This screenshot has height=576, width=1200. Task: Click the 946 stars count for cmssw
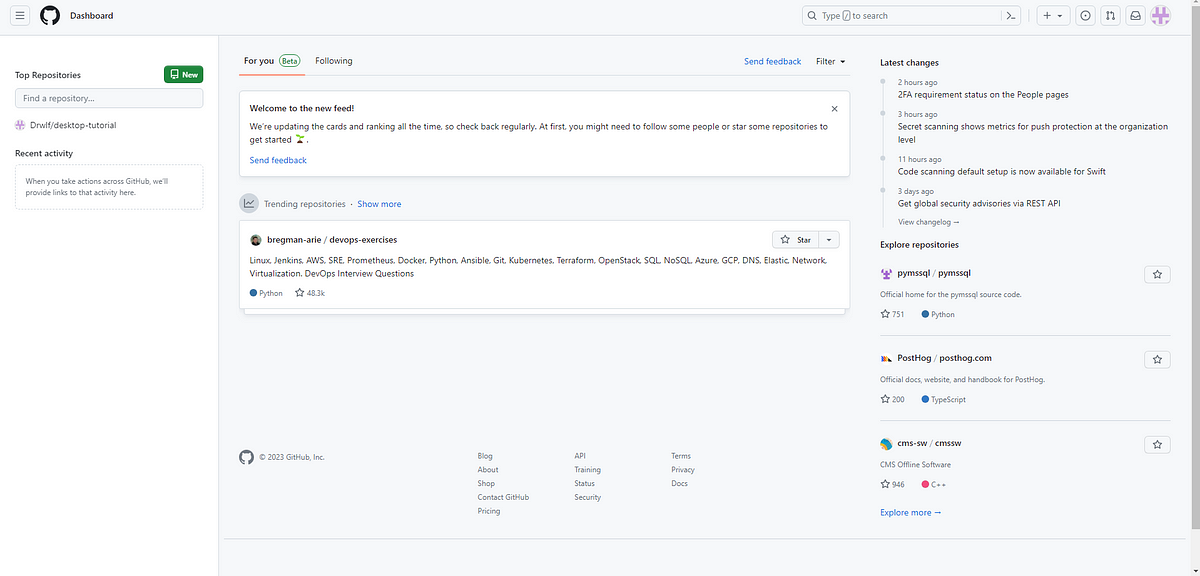point(892,484)
